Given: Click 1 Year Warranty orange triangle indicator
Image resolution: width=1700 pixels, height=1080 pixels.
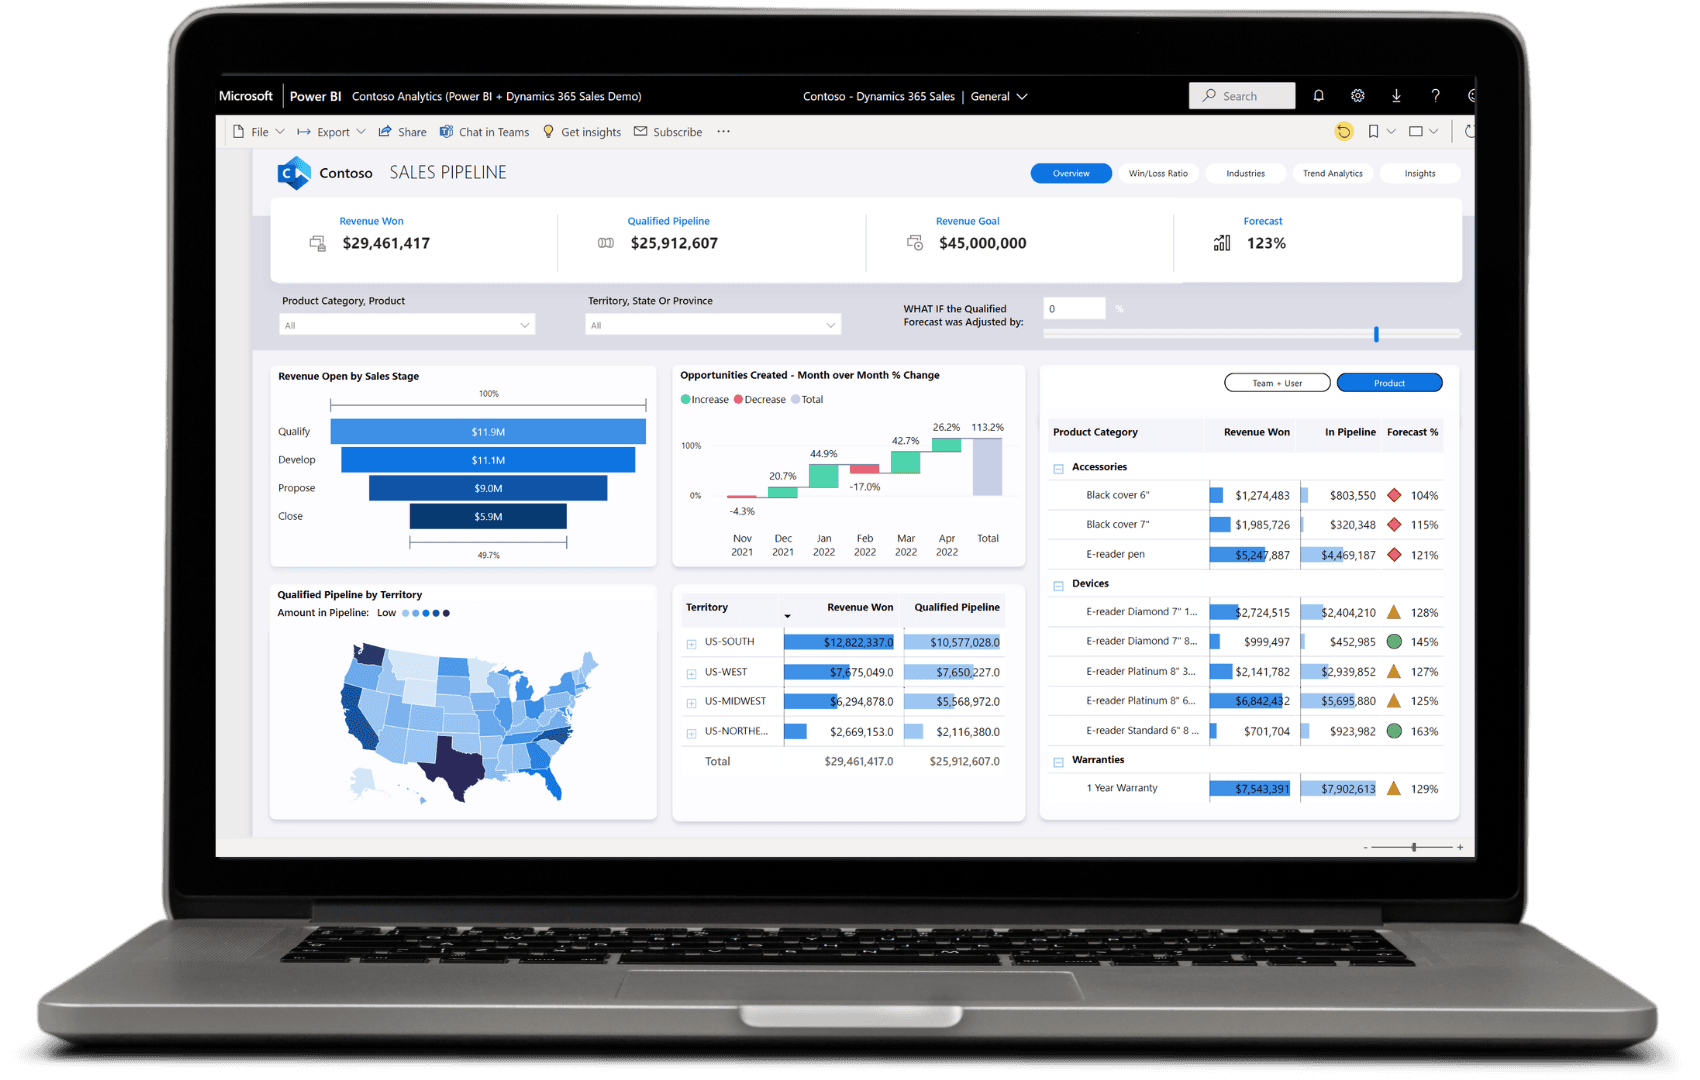Looking at the screenshot, I should [x=1394, y=788].
